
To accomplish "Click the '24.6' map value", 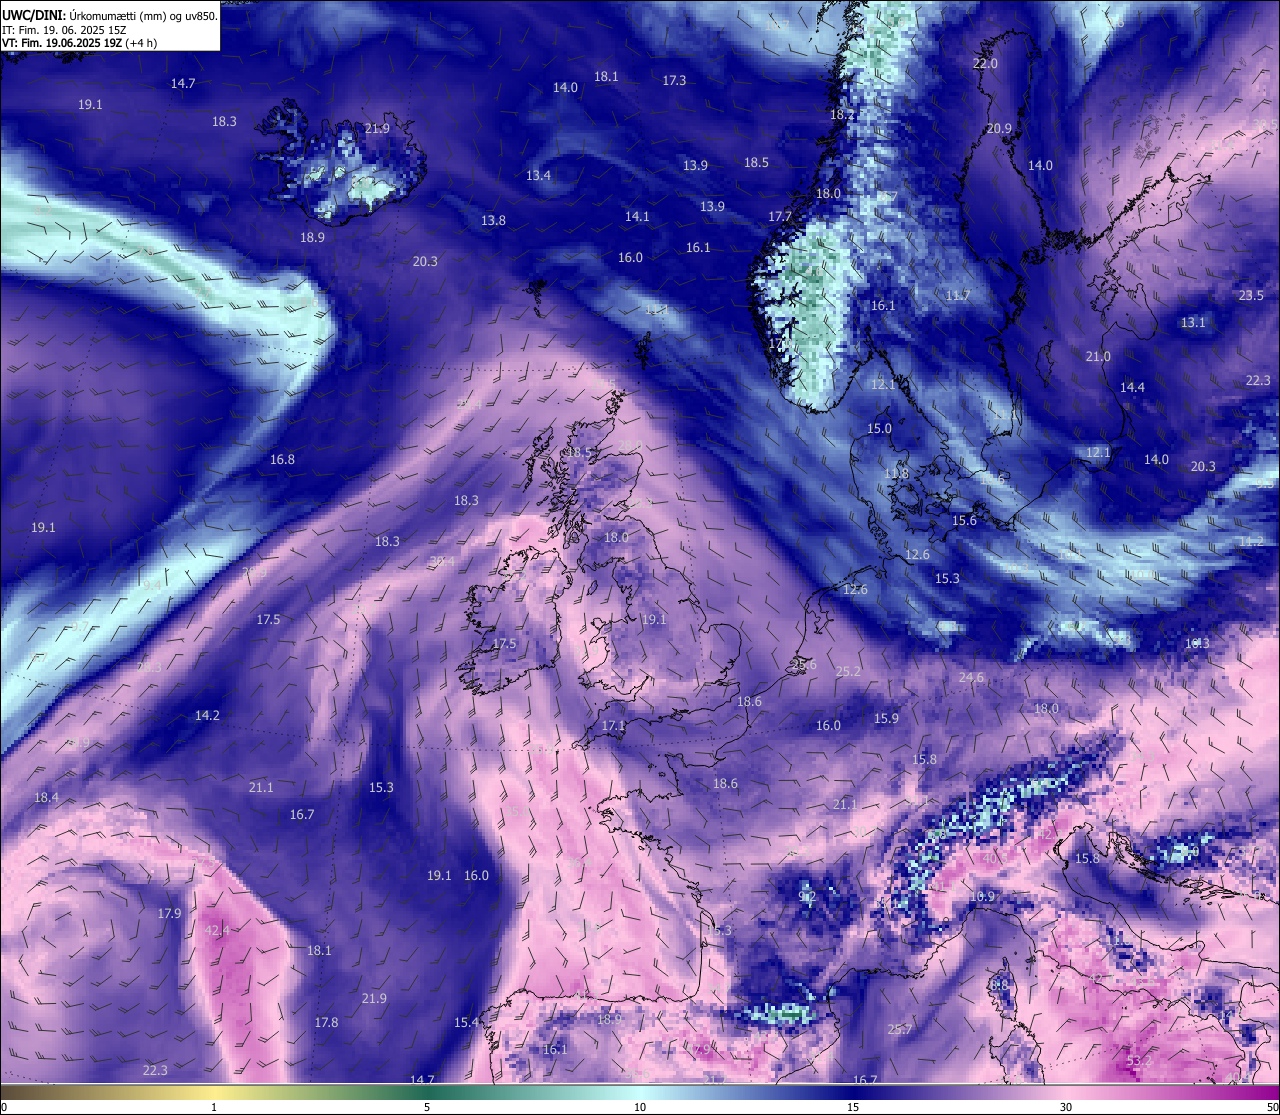I will 971,677.
